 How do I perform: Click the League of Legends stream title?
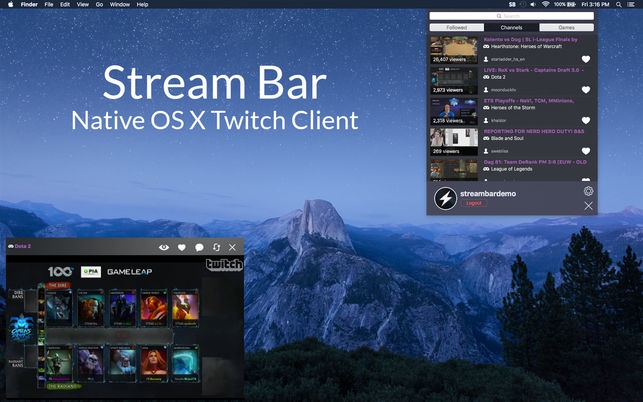(535, 162)
